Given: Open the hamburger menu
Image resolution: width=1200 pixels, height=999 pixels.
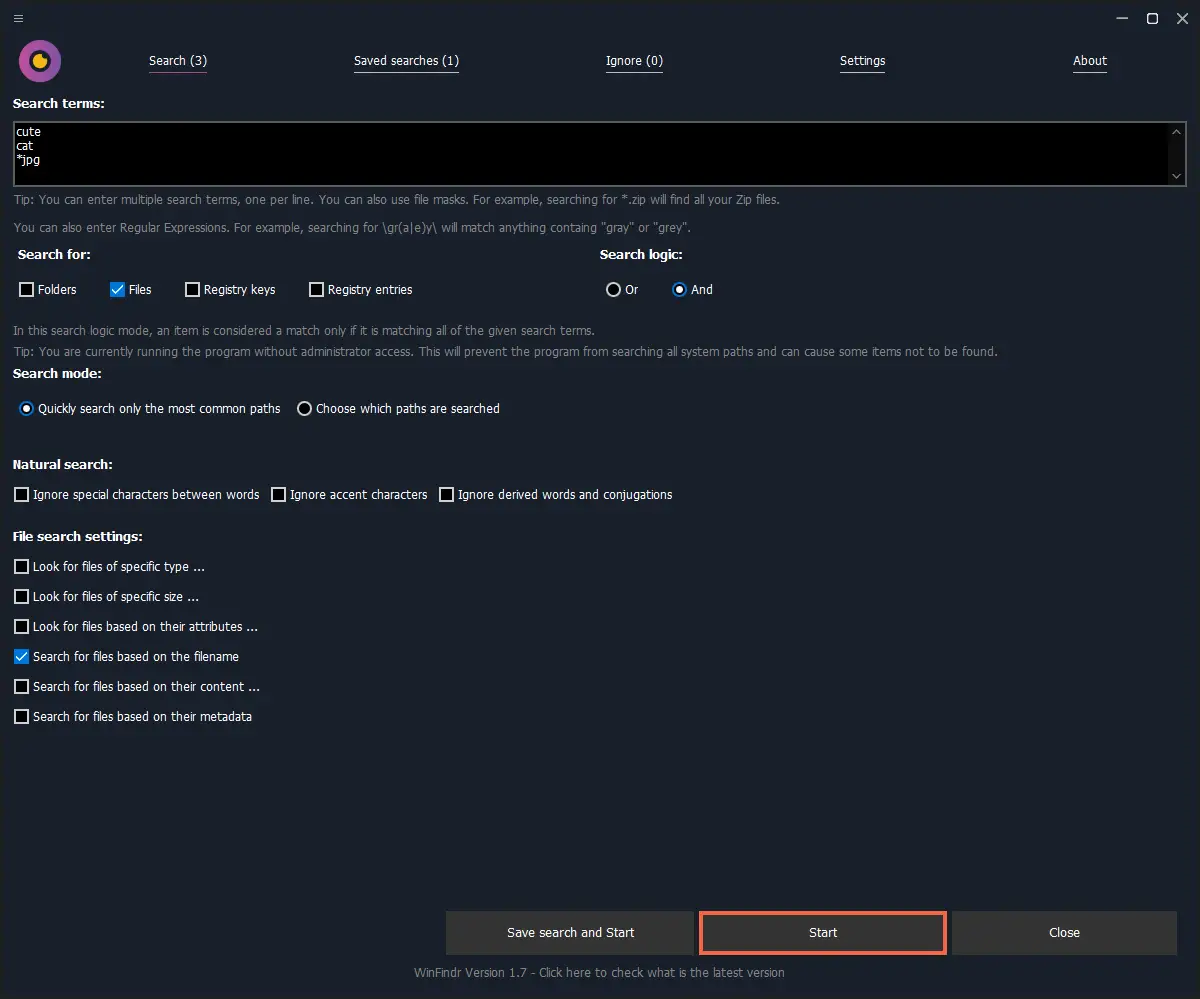Looking at the screenshot, I should tap(18, 18).
